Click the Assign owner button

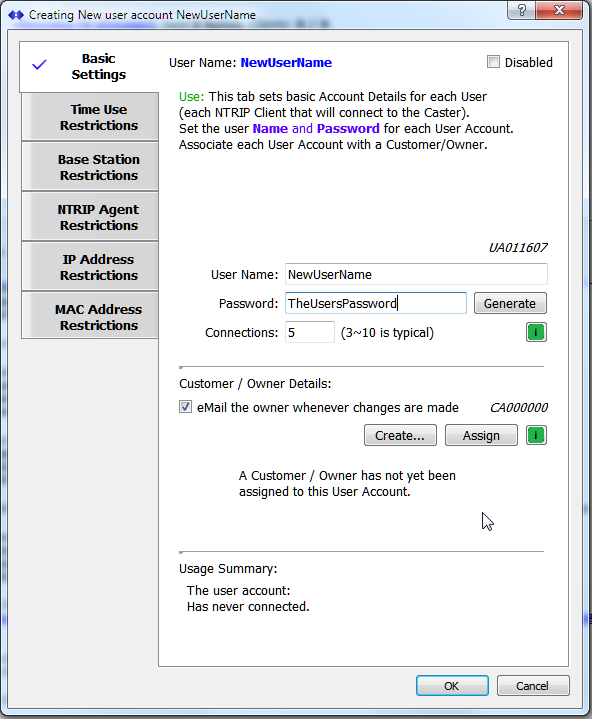(x=481, y=435)
